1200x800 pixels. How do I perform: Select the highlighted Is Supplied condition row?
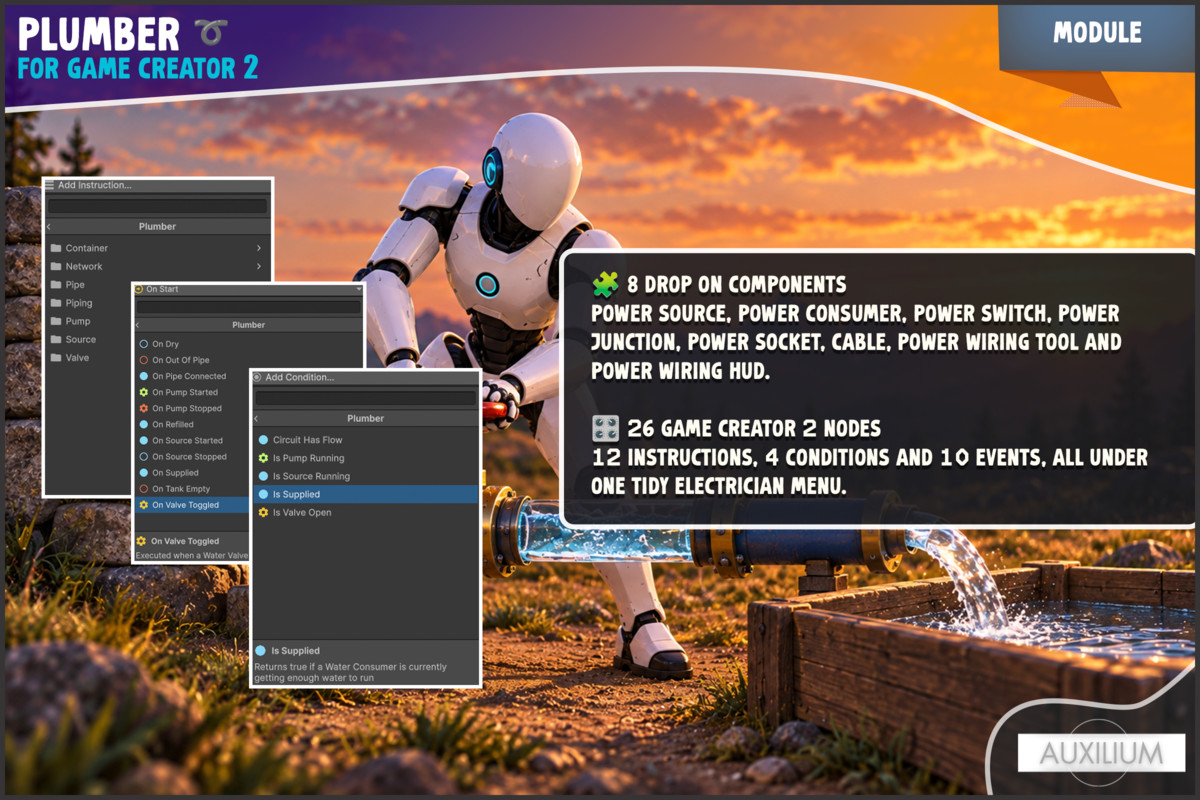tap(365, 494)
